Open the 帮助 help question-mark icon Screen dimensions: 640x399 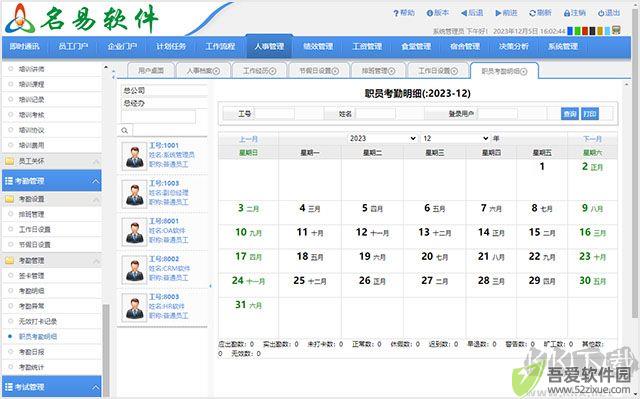pos(396,13)
